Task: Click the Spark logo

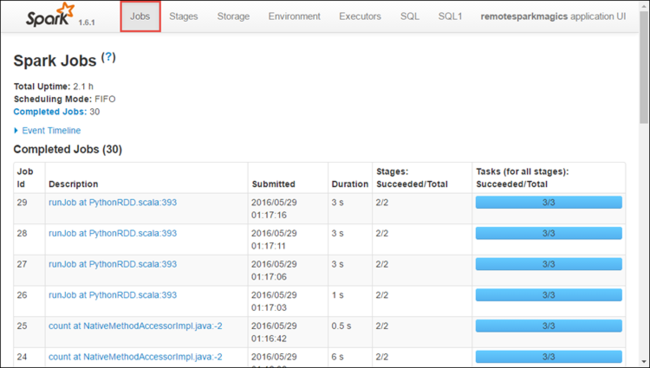Action: [x=51, y=15]
